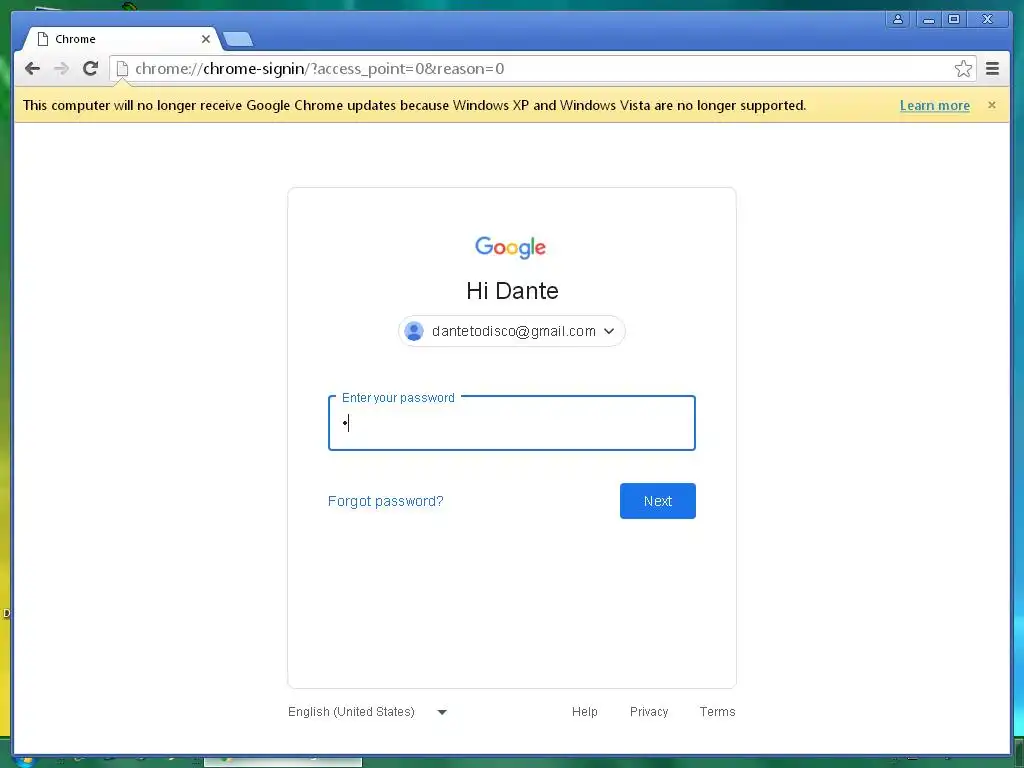This screenshot has width=1024, height=768.
Task: Click the page icon in the address bar
Action: pos(121,69)
